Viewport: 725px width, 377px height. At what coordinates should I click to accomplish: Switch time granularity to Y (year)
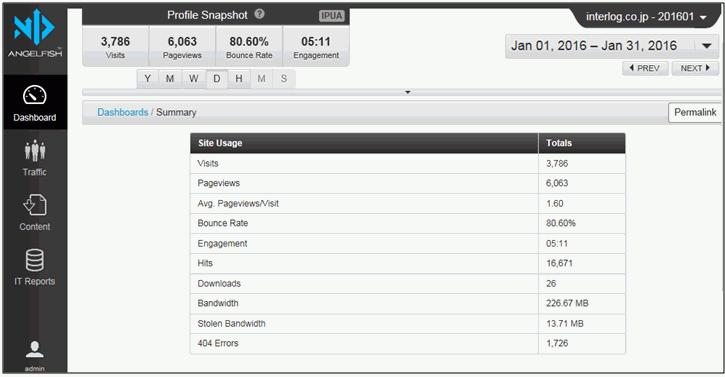(147, 79)
